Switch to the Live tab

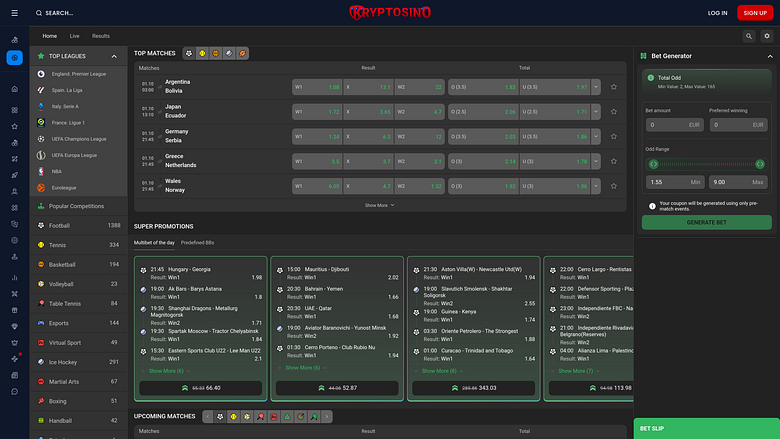75,36
